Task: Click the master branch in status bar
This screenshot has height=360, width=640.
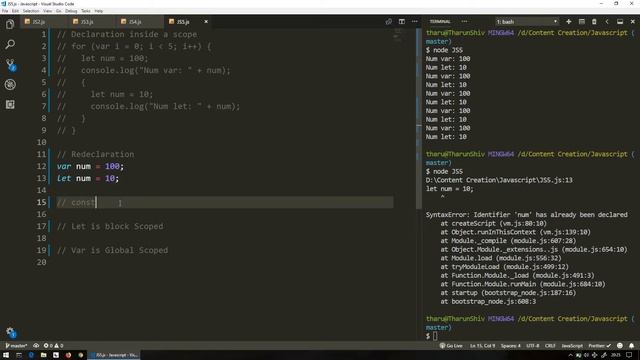Action: tap(16, 346)
